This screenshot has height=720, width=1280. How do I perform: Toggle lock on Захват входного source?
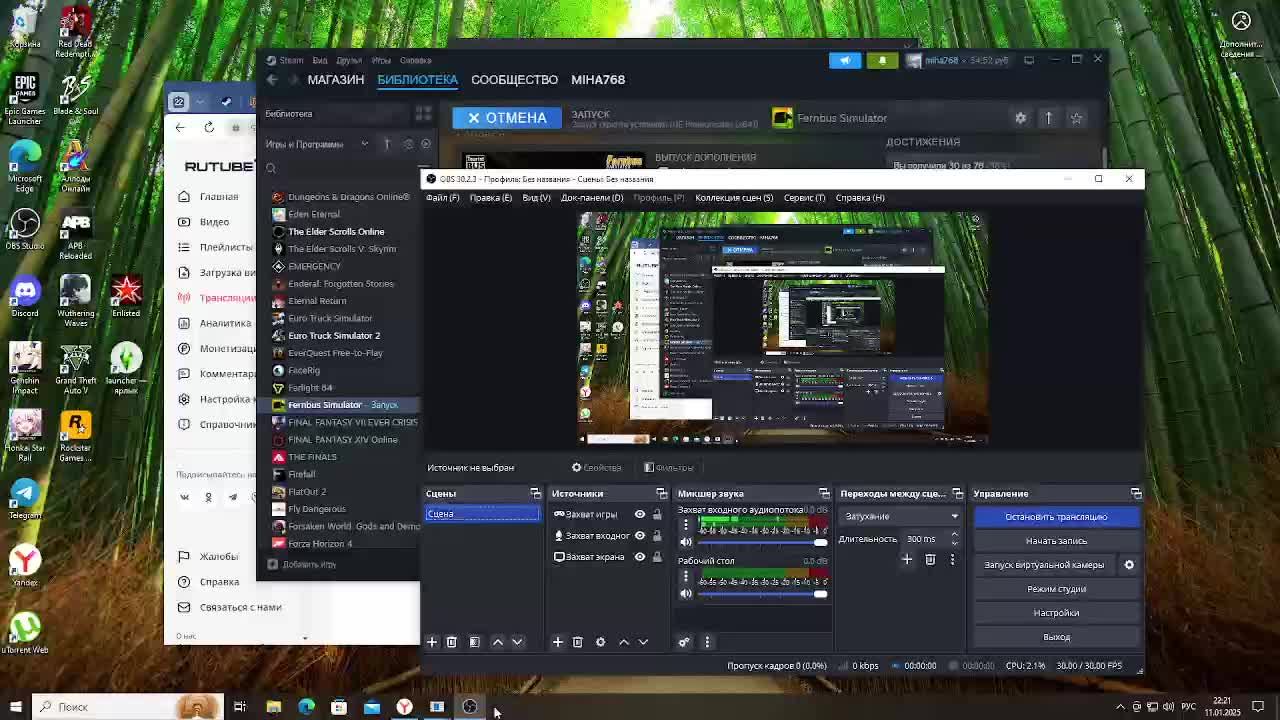657,536
